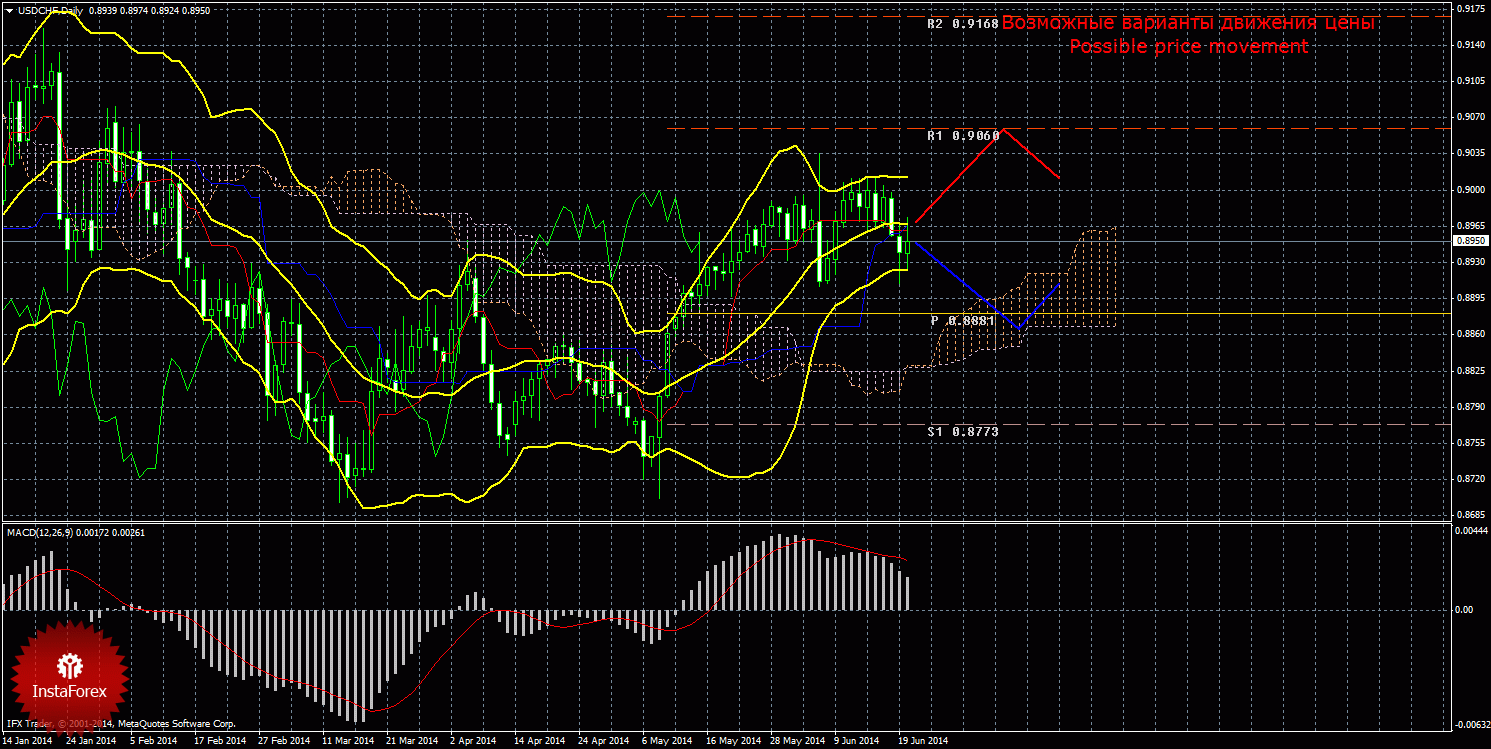The height and width of the screenshot is (749, 1491).
Task: Click the '11 Mar 2014' date label
Action: 347,741
